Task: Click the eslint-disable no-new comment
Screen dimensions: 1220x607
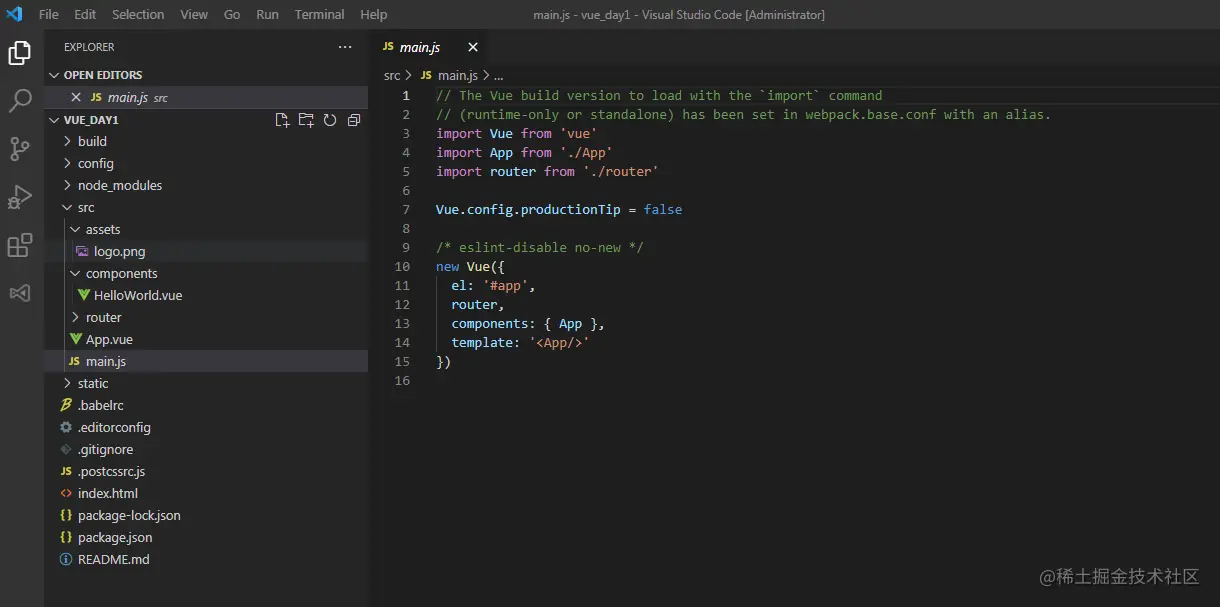Action: click(540, 247)
